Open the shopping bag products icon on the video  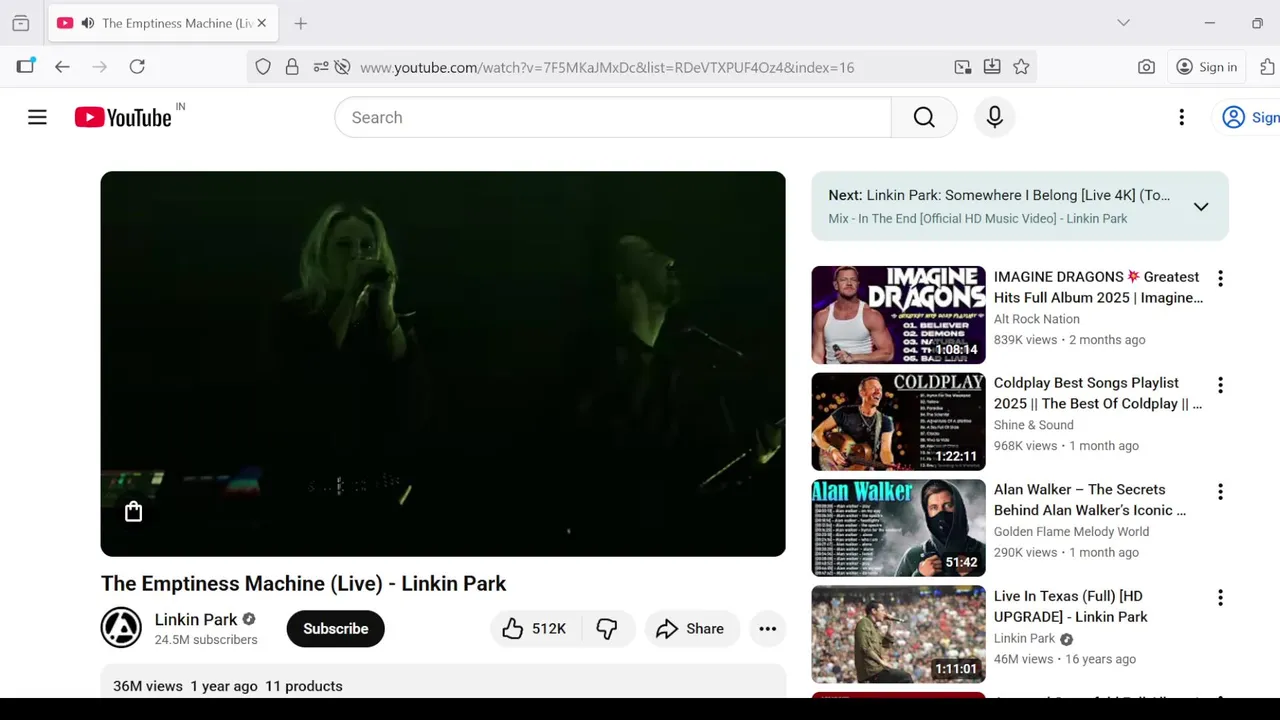coord(133,512)
